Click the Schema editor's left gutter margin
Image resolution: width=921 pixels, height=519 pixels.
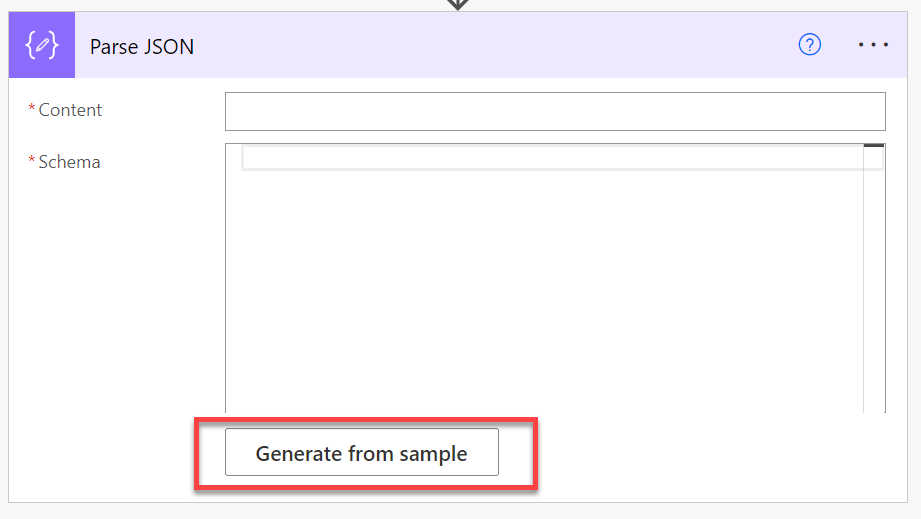point(234,280)
